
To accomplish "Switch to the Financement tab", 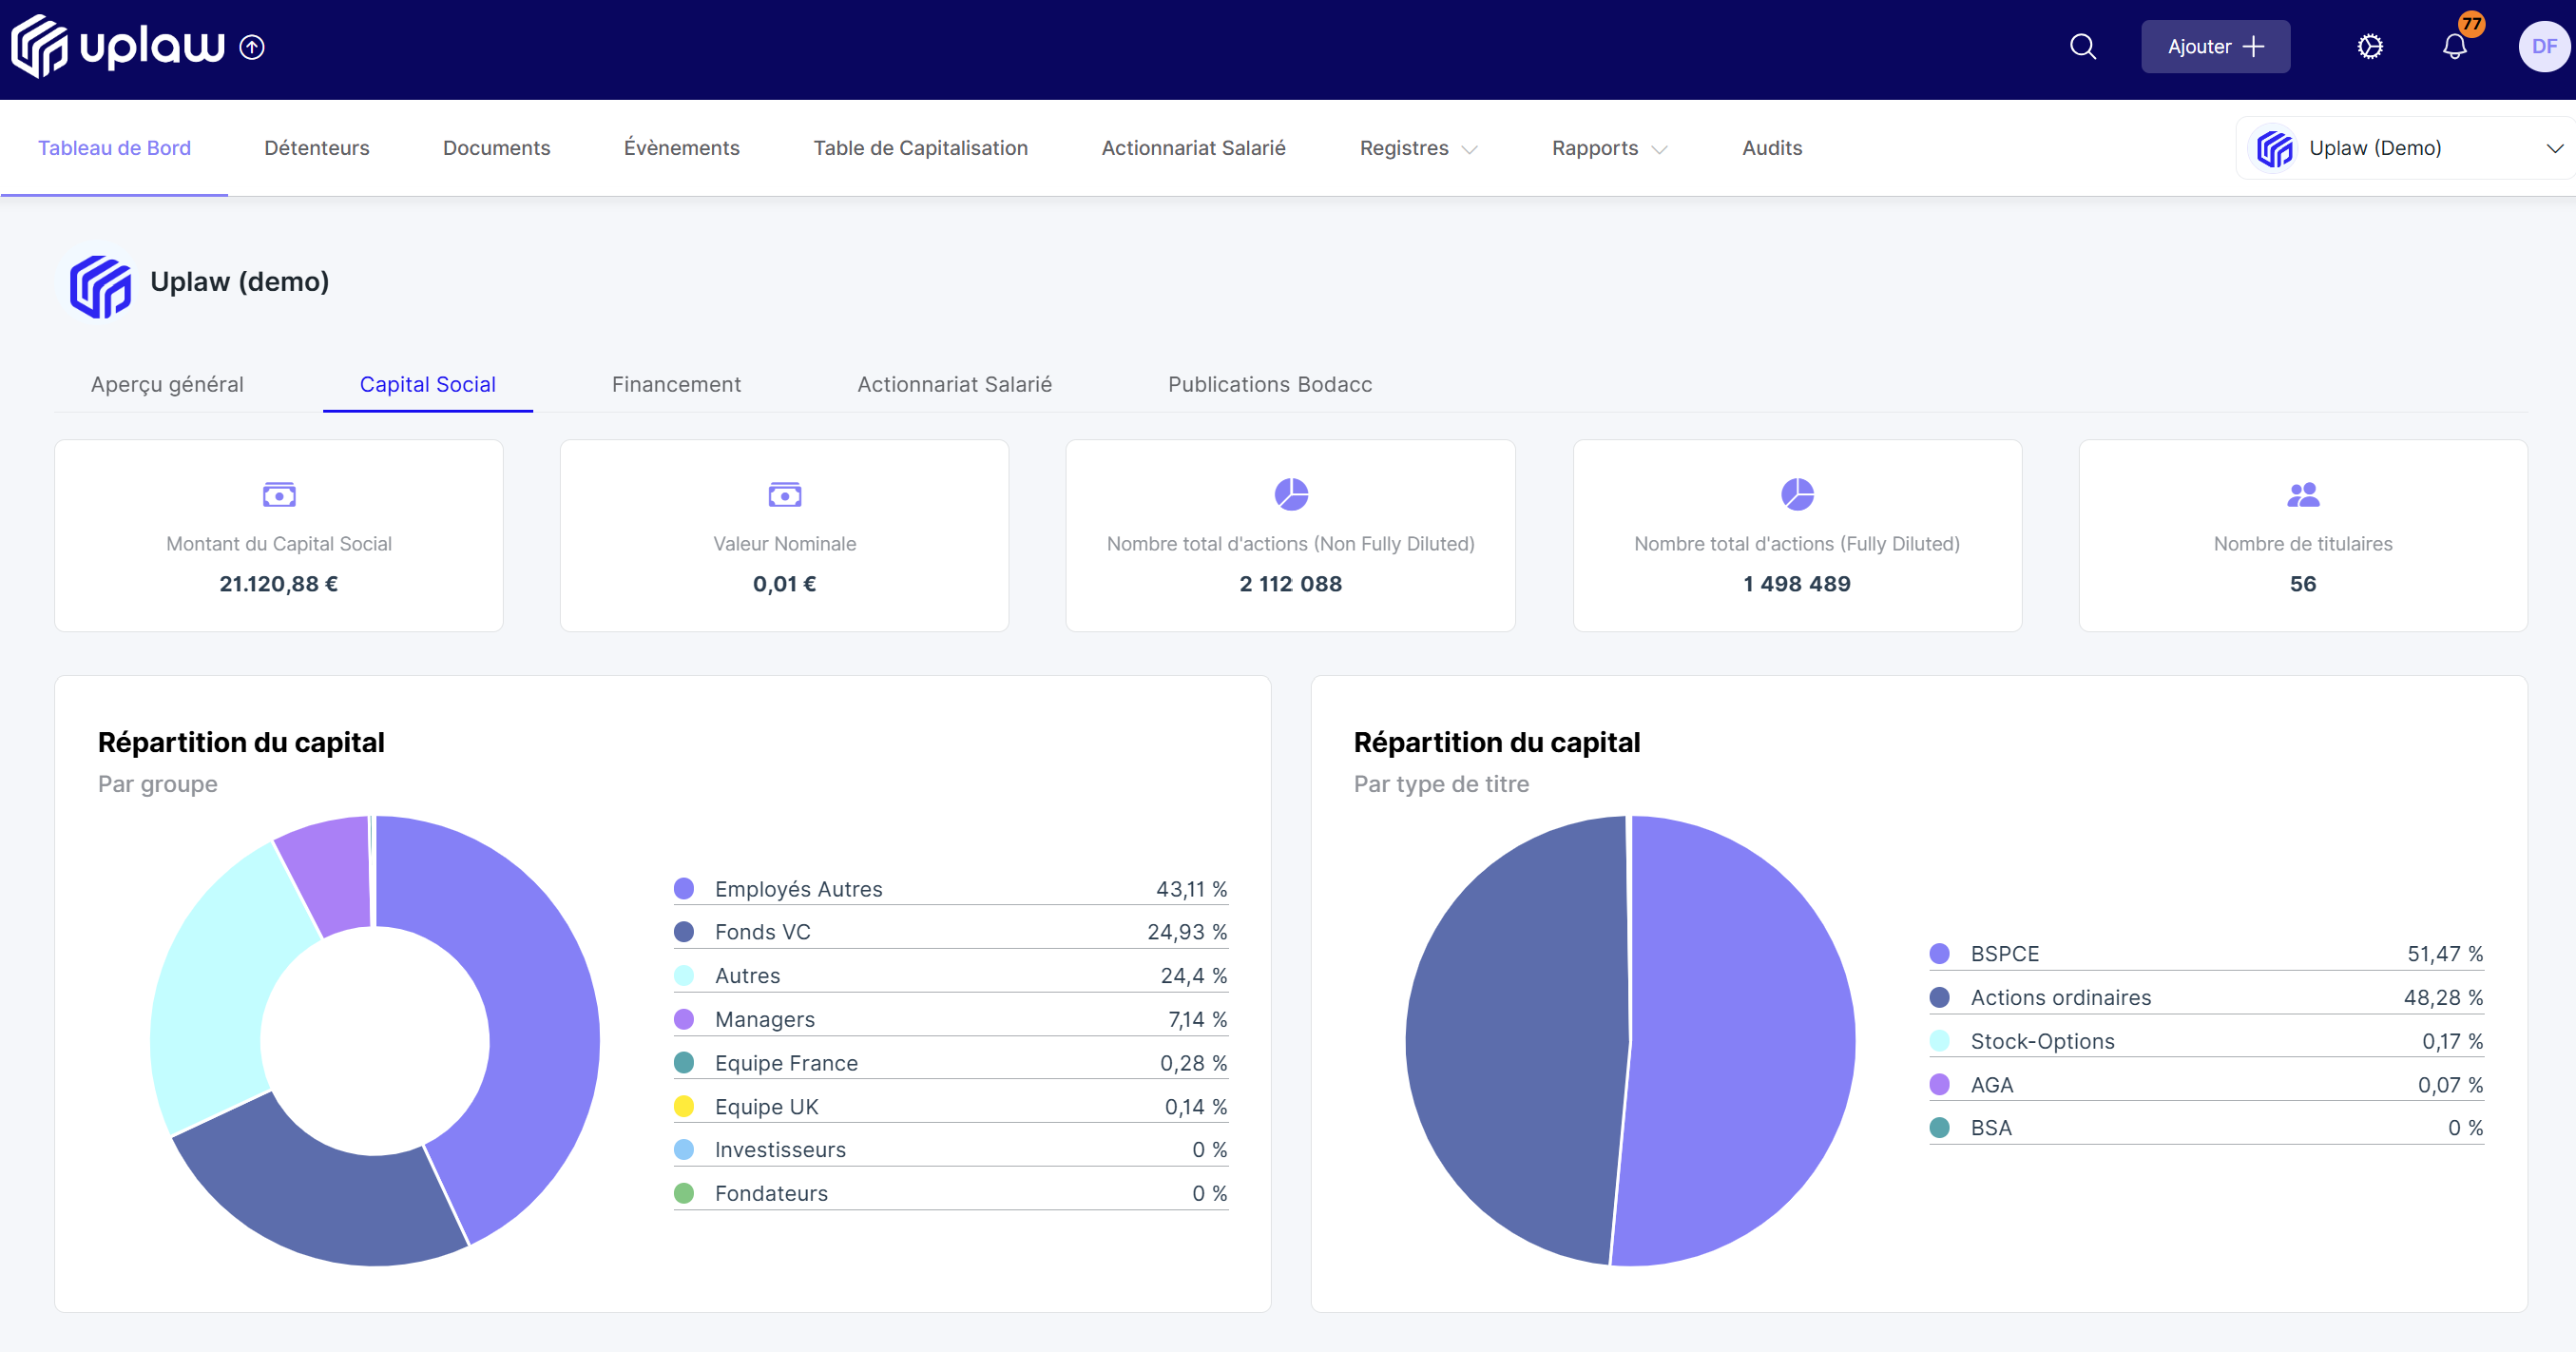I will coord(676,384).
